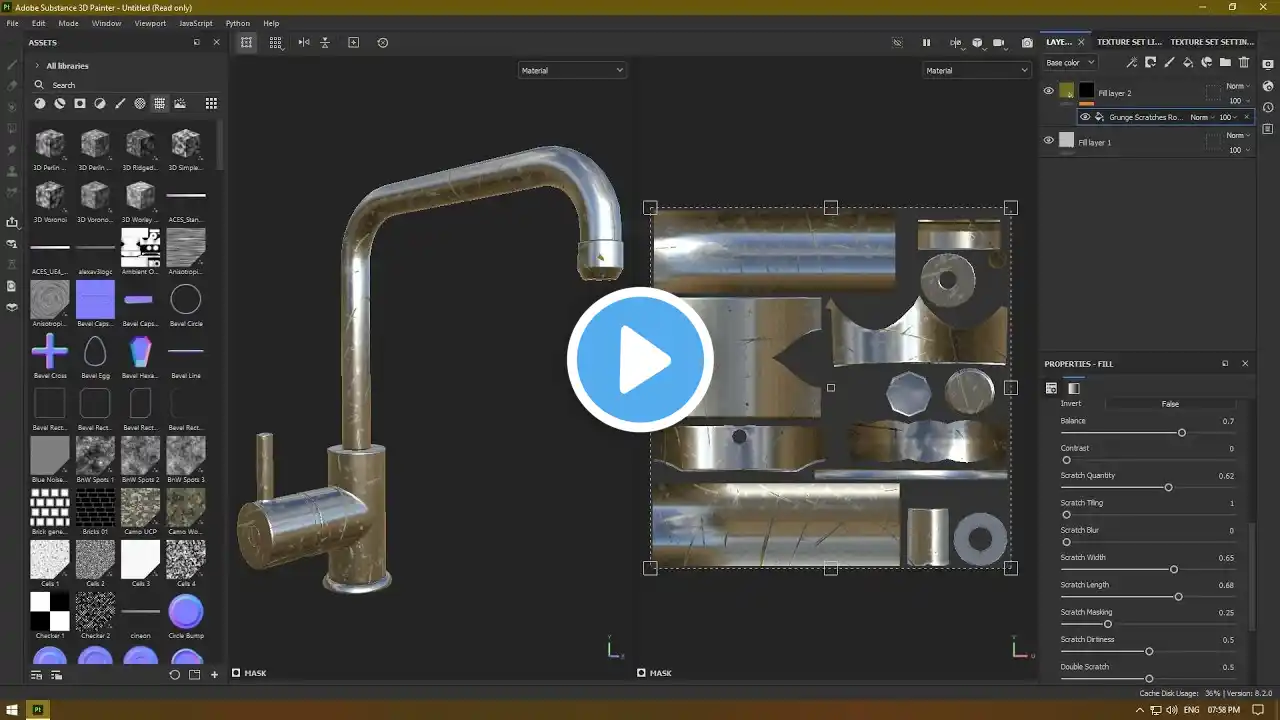Viewport: 1280px width, 720px height.
Task: Add a paint layer with brush icon
Action: click(1169, 62)
